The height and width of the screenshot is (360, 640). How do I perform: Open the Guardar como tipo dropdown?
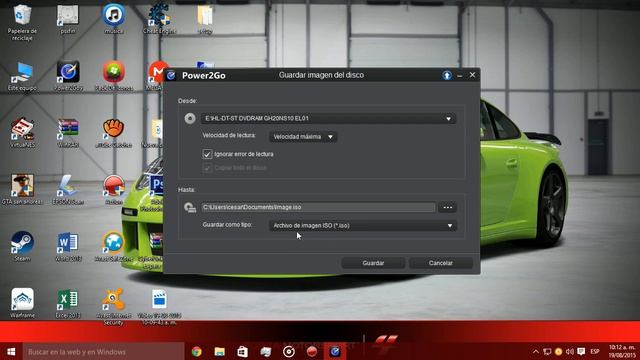pyautogui.click(x=362, y=225)
